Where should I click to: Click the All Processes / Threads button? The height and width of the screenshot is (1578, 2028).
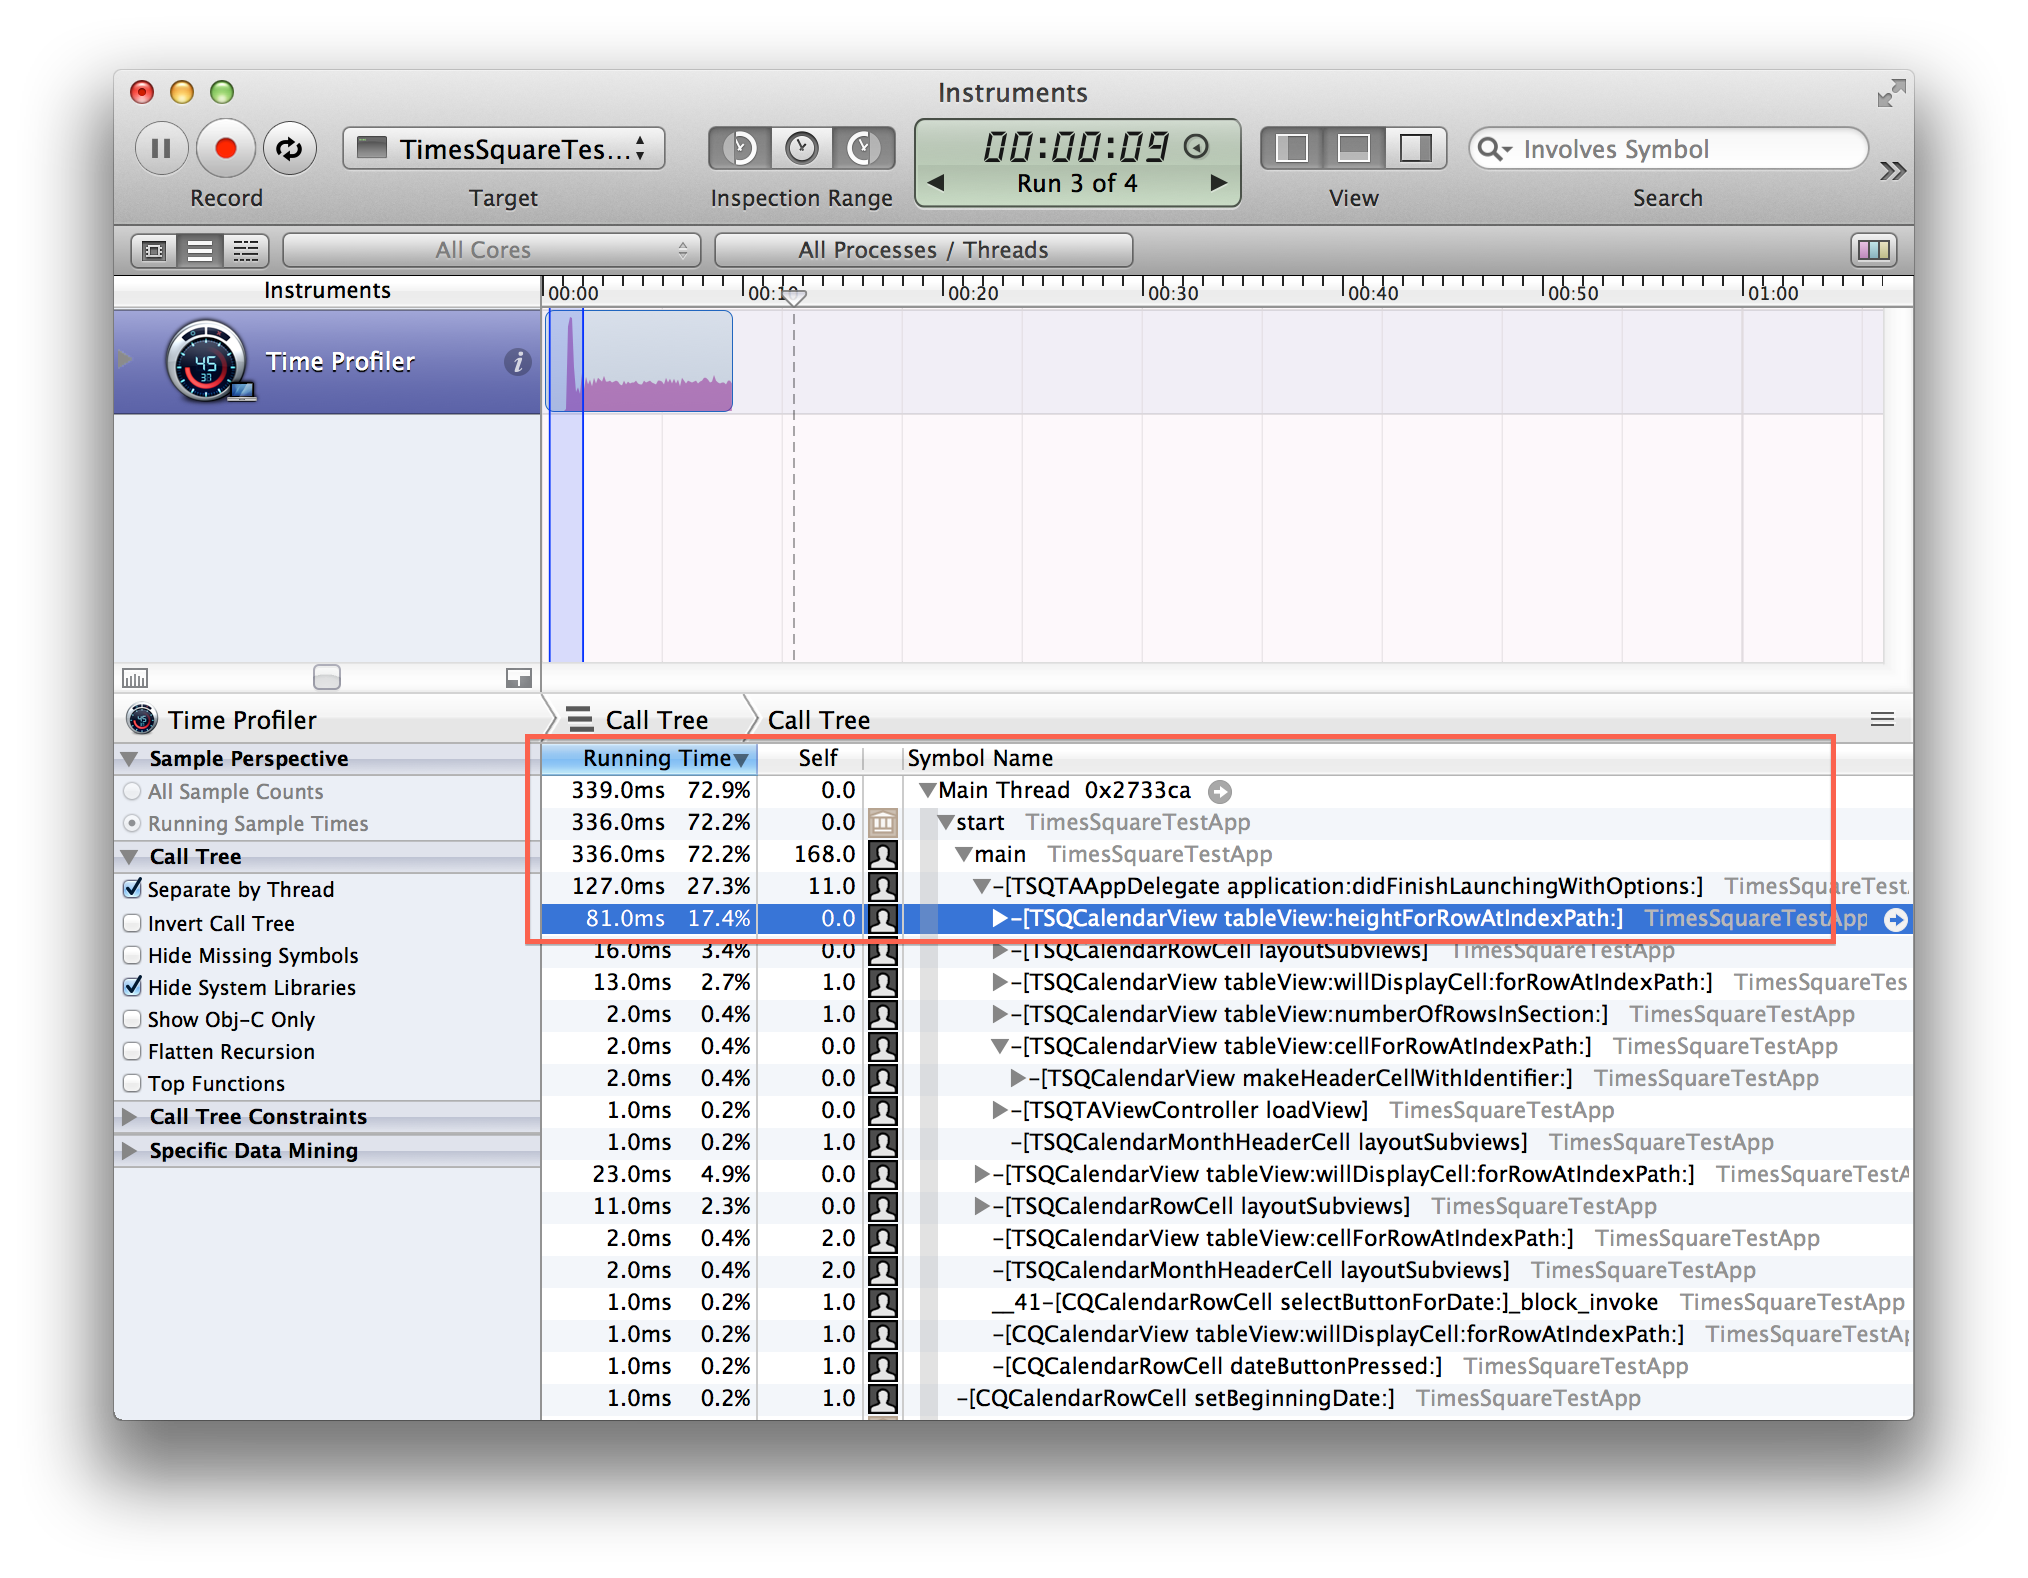(923, 250)
